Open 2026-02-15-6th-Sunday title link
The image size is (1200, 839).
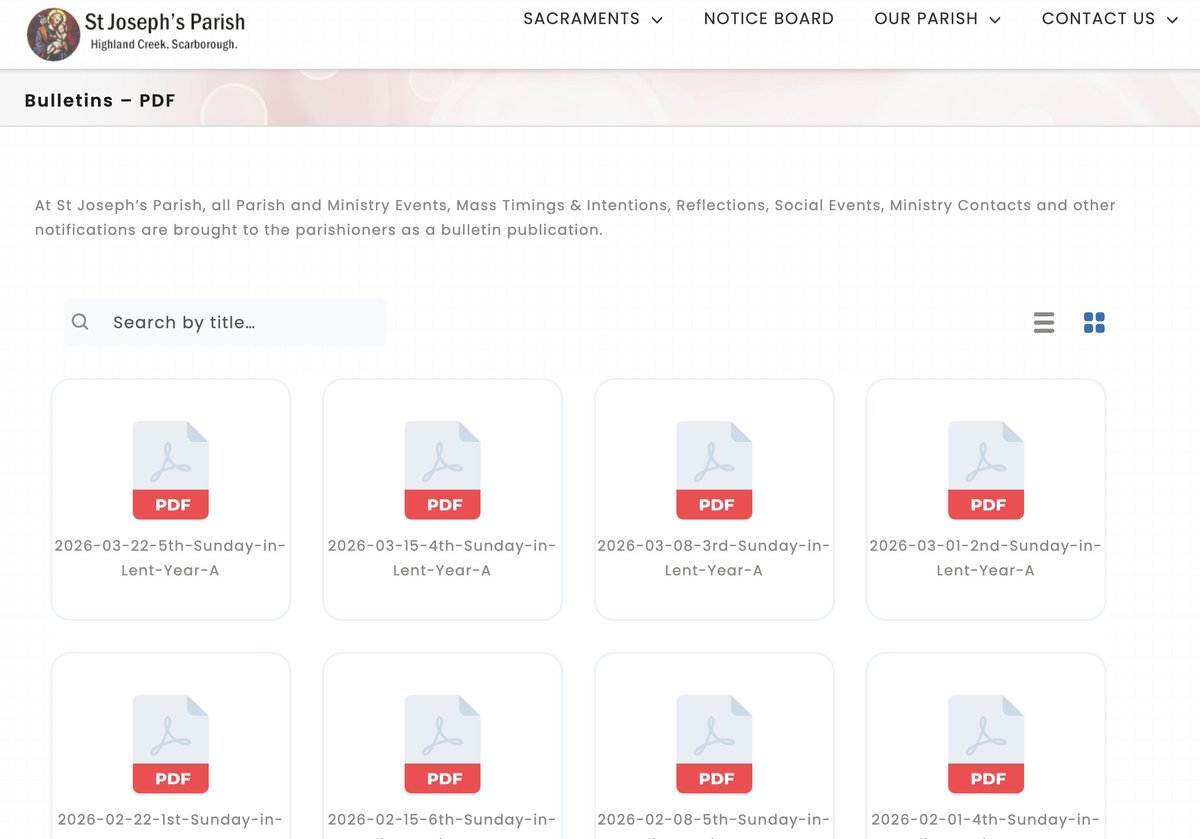pos(442,820)
